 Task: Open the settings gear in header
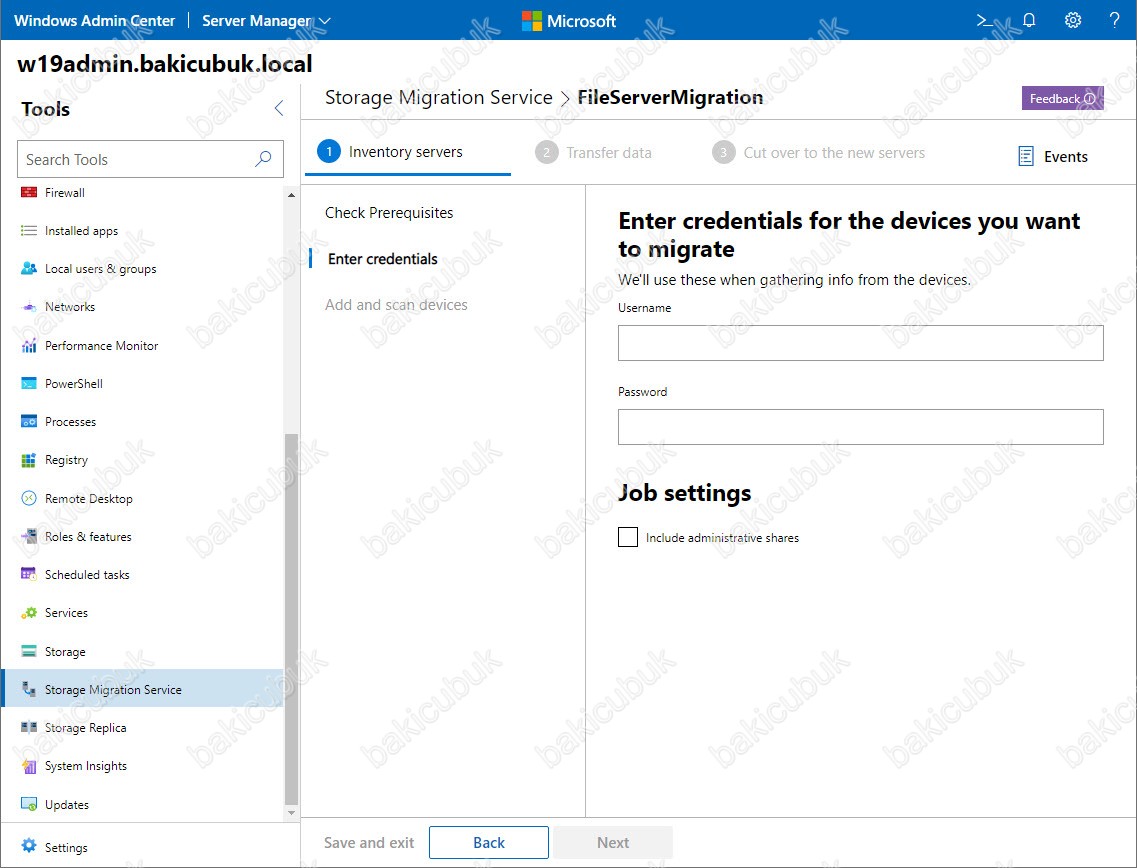(x=1072, y=20)
